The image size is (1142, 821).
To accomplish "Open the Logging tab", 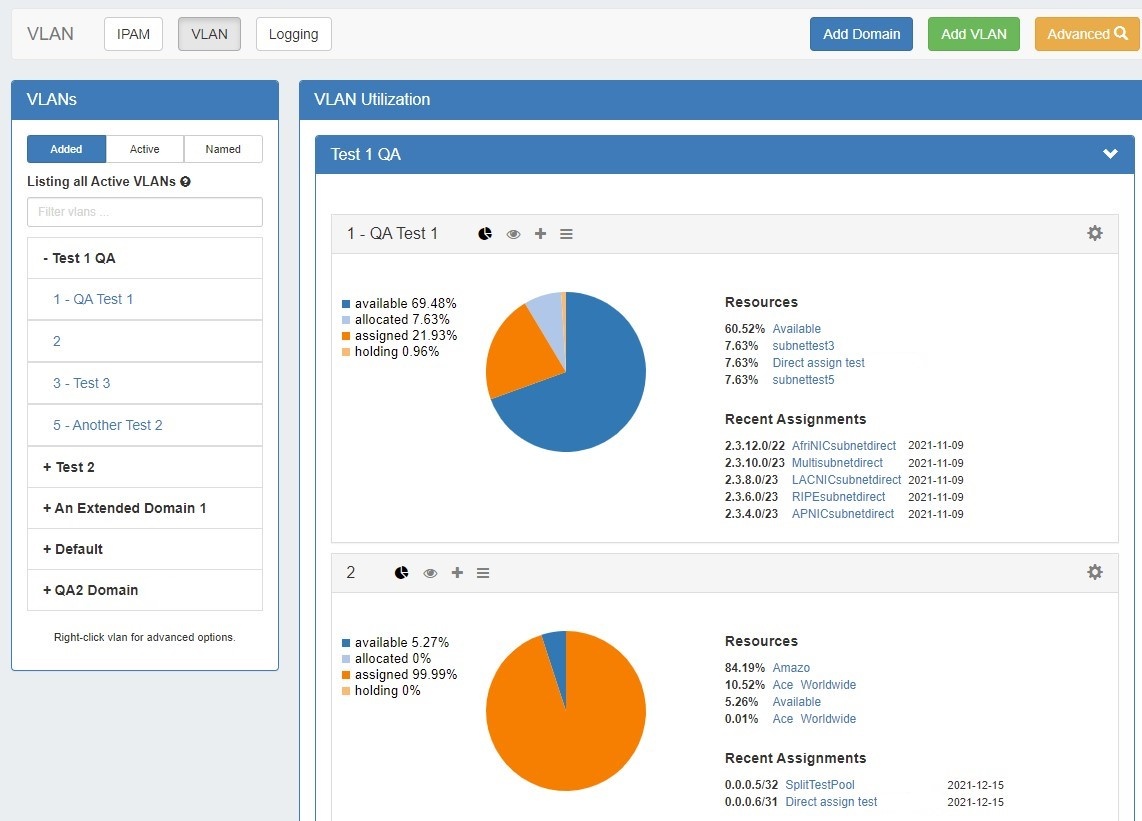I will click(x=293, y=34).
